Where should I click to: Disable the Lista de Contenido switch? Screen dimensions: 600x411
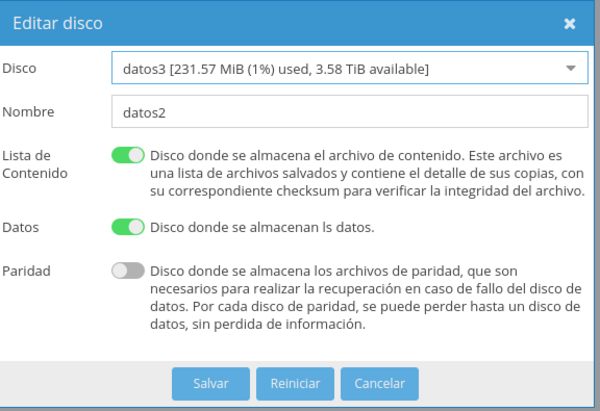coord(128,156)
